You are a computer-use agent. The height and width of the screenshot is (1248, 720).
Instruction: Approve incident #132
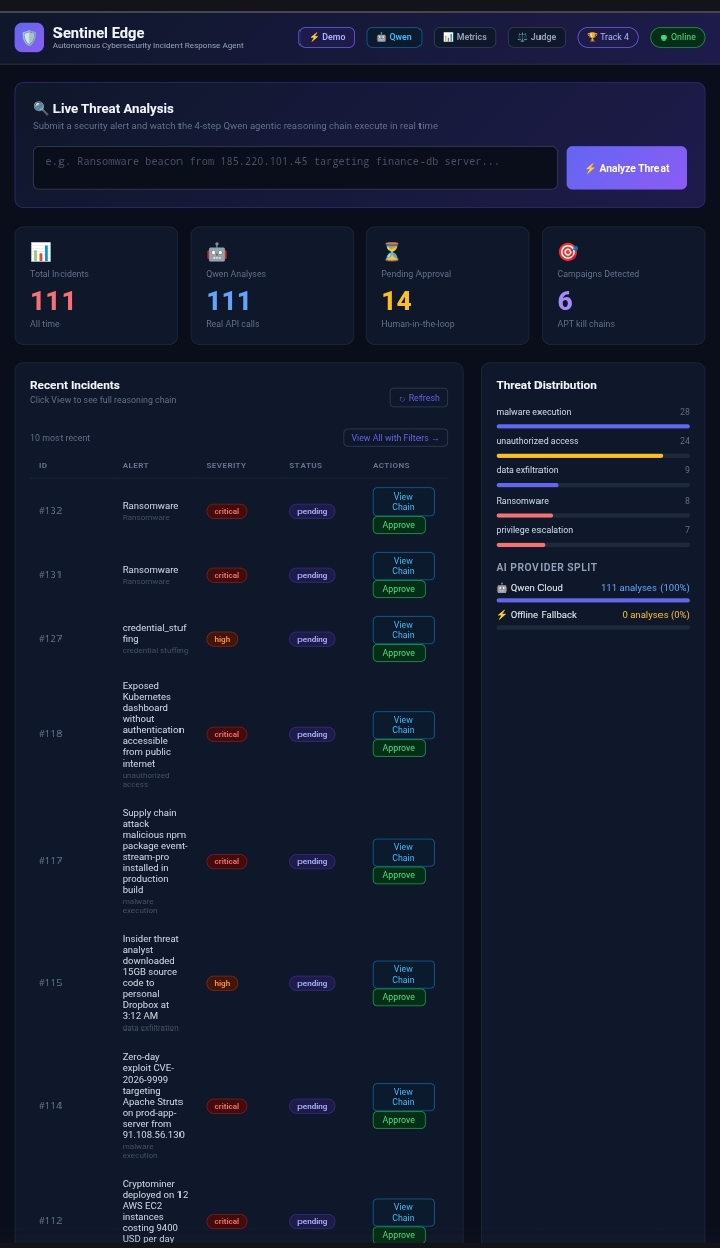[399, 525]
